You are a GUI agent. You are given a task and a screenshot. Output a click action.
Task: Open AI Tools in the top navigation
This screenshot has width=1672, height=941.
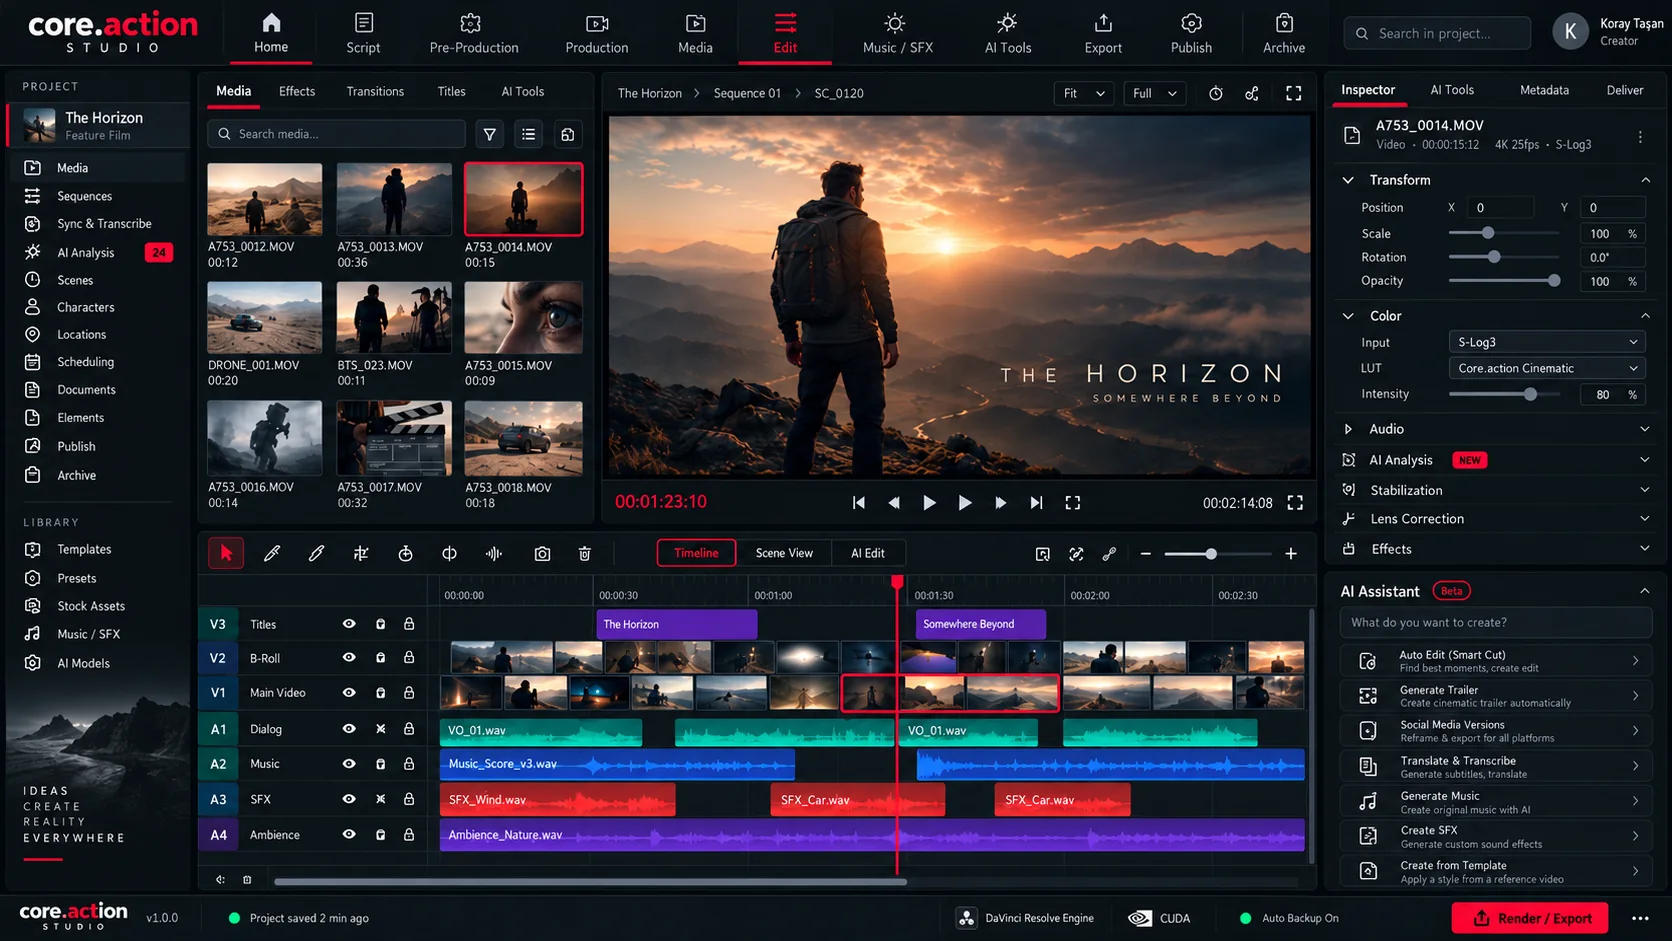click(1007, 33)
